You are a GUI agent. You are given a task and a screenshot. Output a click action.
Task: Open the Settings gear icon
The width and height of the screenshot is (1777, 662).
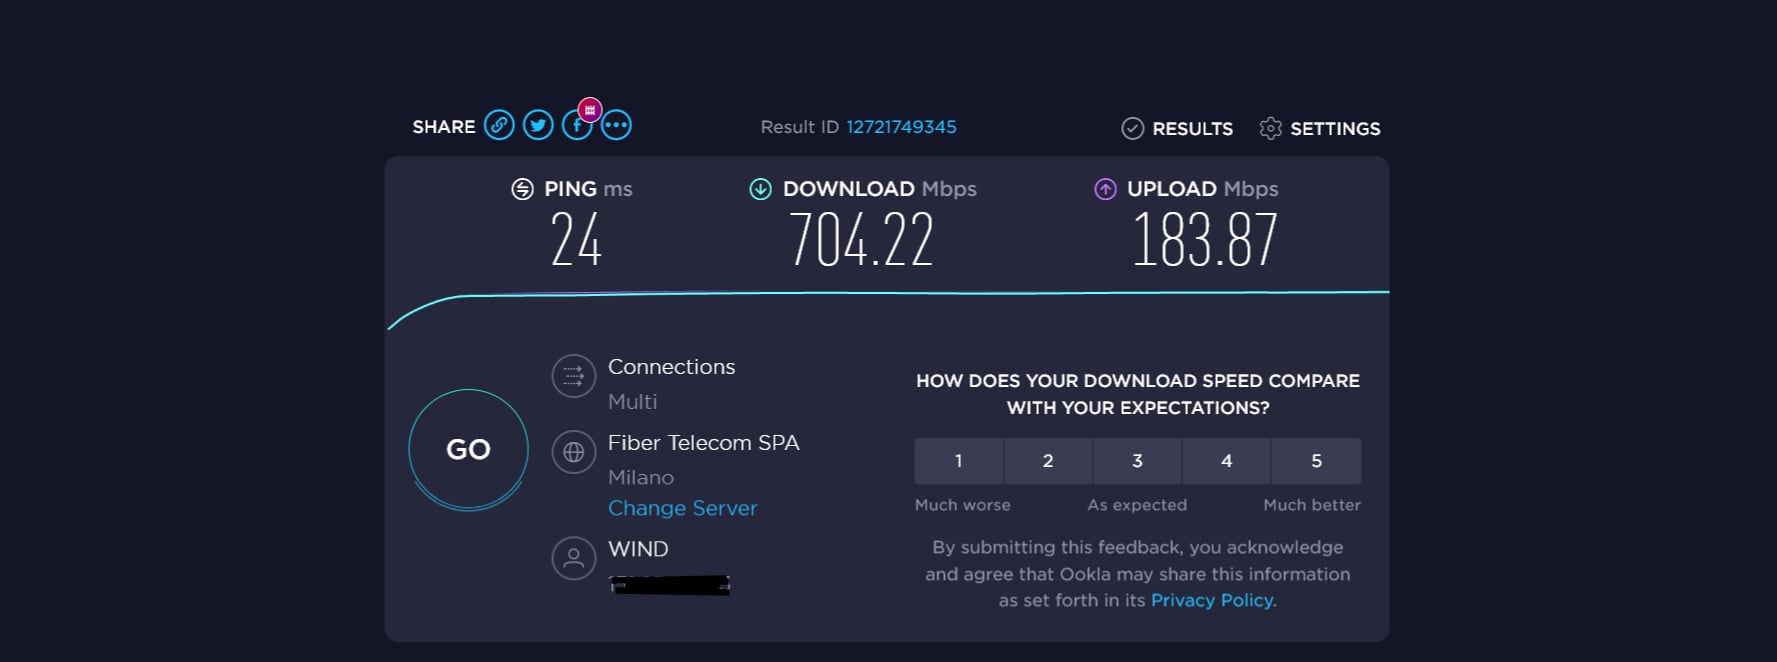[x=1270, y=128]
